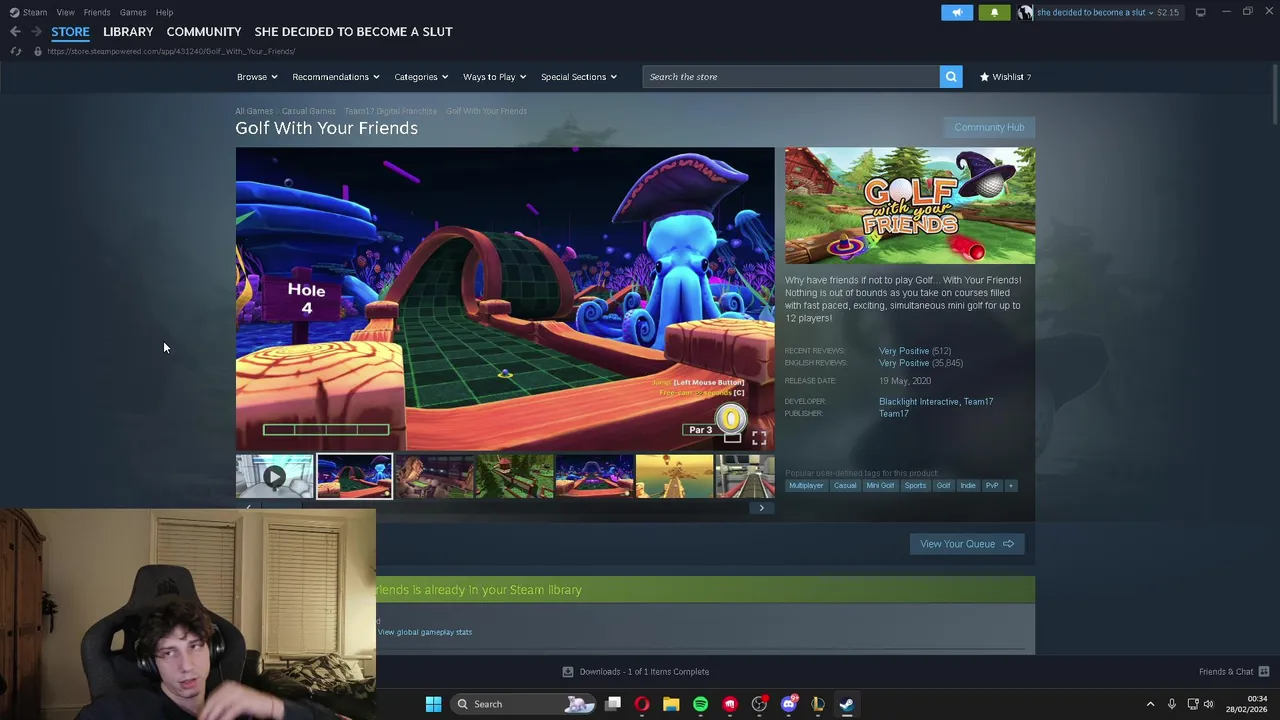Show hidden system tray icons
This screenshot has width=1280, height=720.
pos(1150,704)
